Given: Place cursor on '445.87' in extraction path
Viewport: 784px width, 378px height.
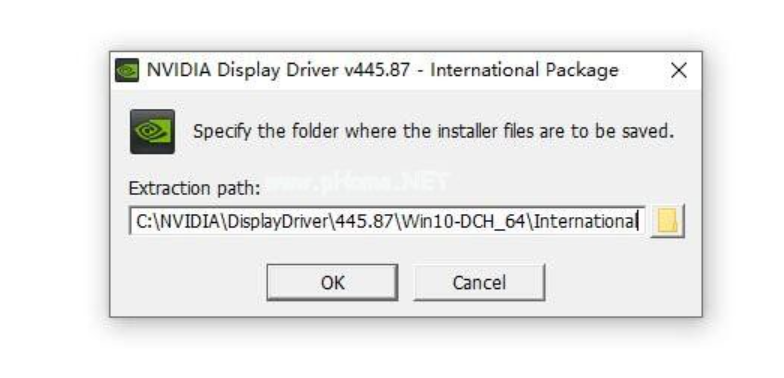Looking at the screenshot, I should pos(364,220).
